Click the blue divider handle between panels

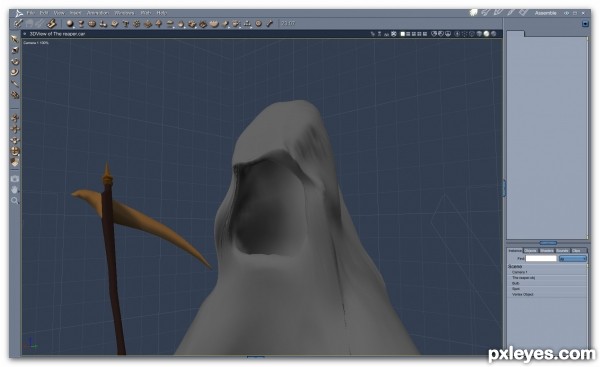(548, 243)
